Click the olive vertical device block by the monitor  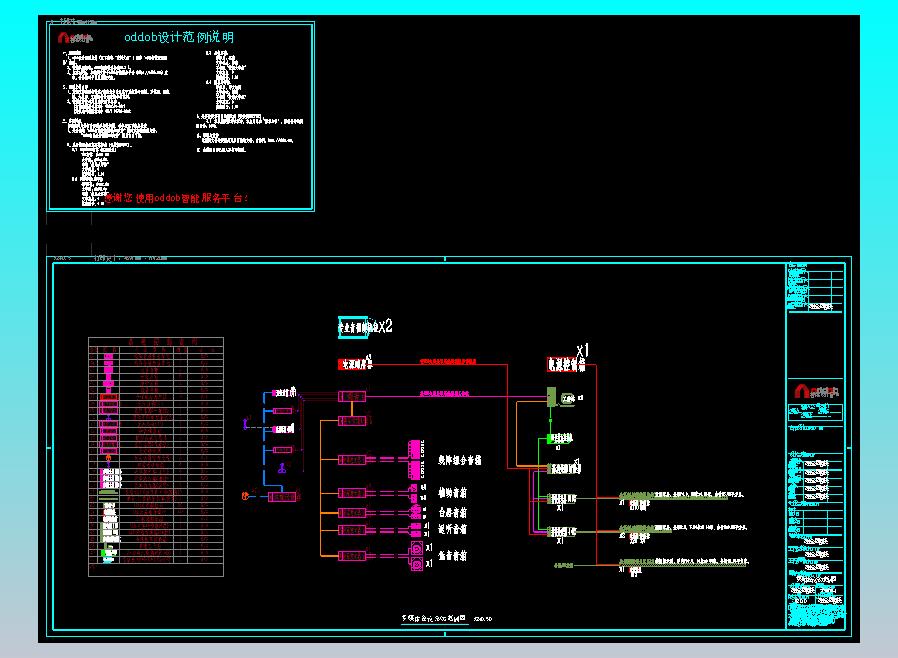pos(551,397)
